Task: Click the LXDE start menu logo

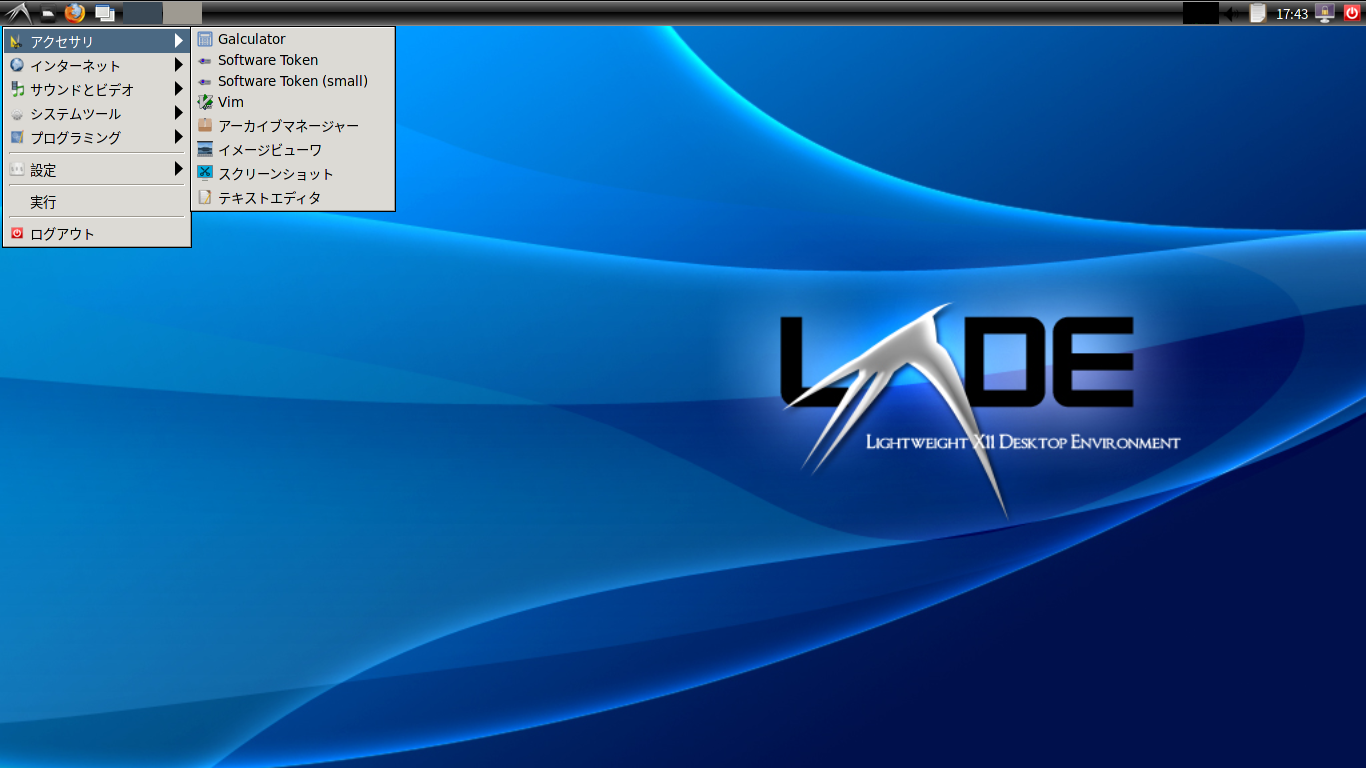Action: (x=17, y=13)
